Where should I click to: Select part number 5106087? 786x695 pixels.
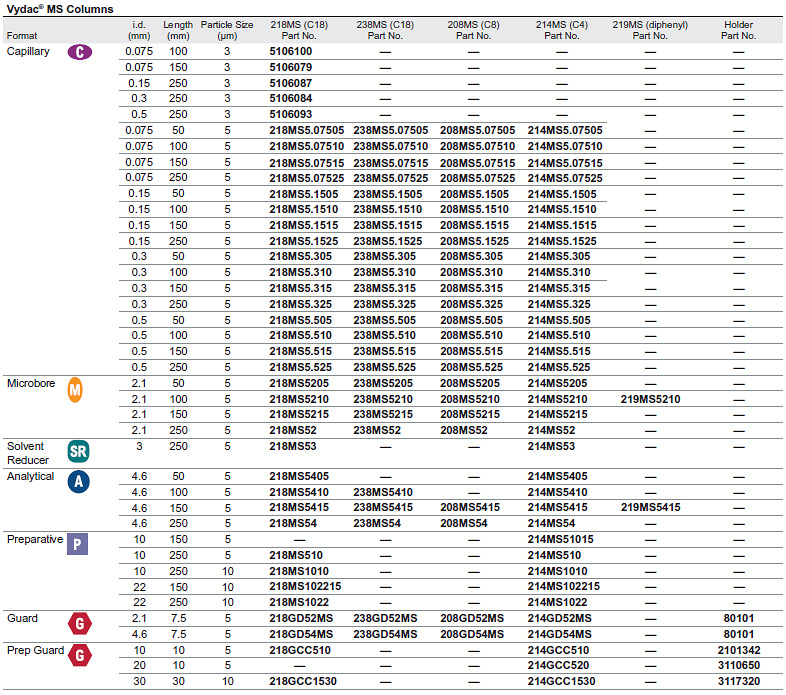click(x=291, y=83)
